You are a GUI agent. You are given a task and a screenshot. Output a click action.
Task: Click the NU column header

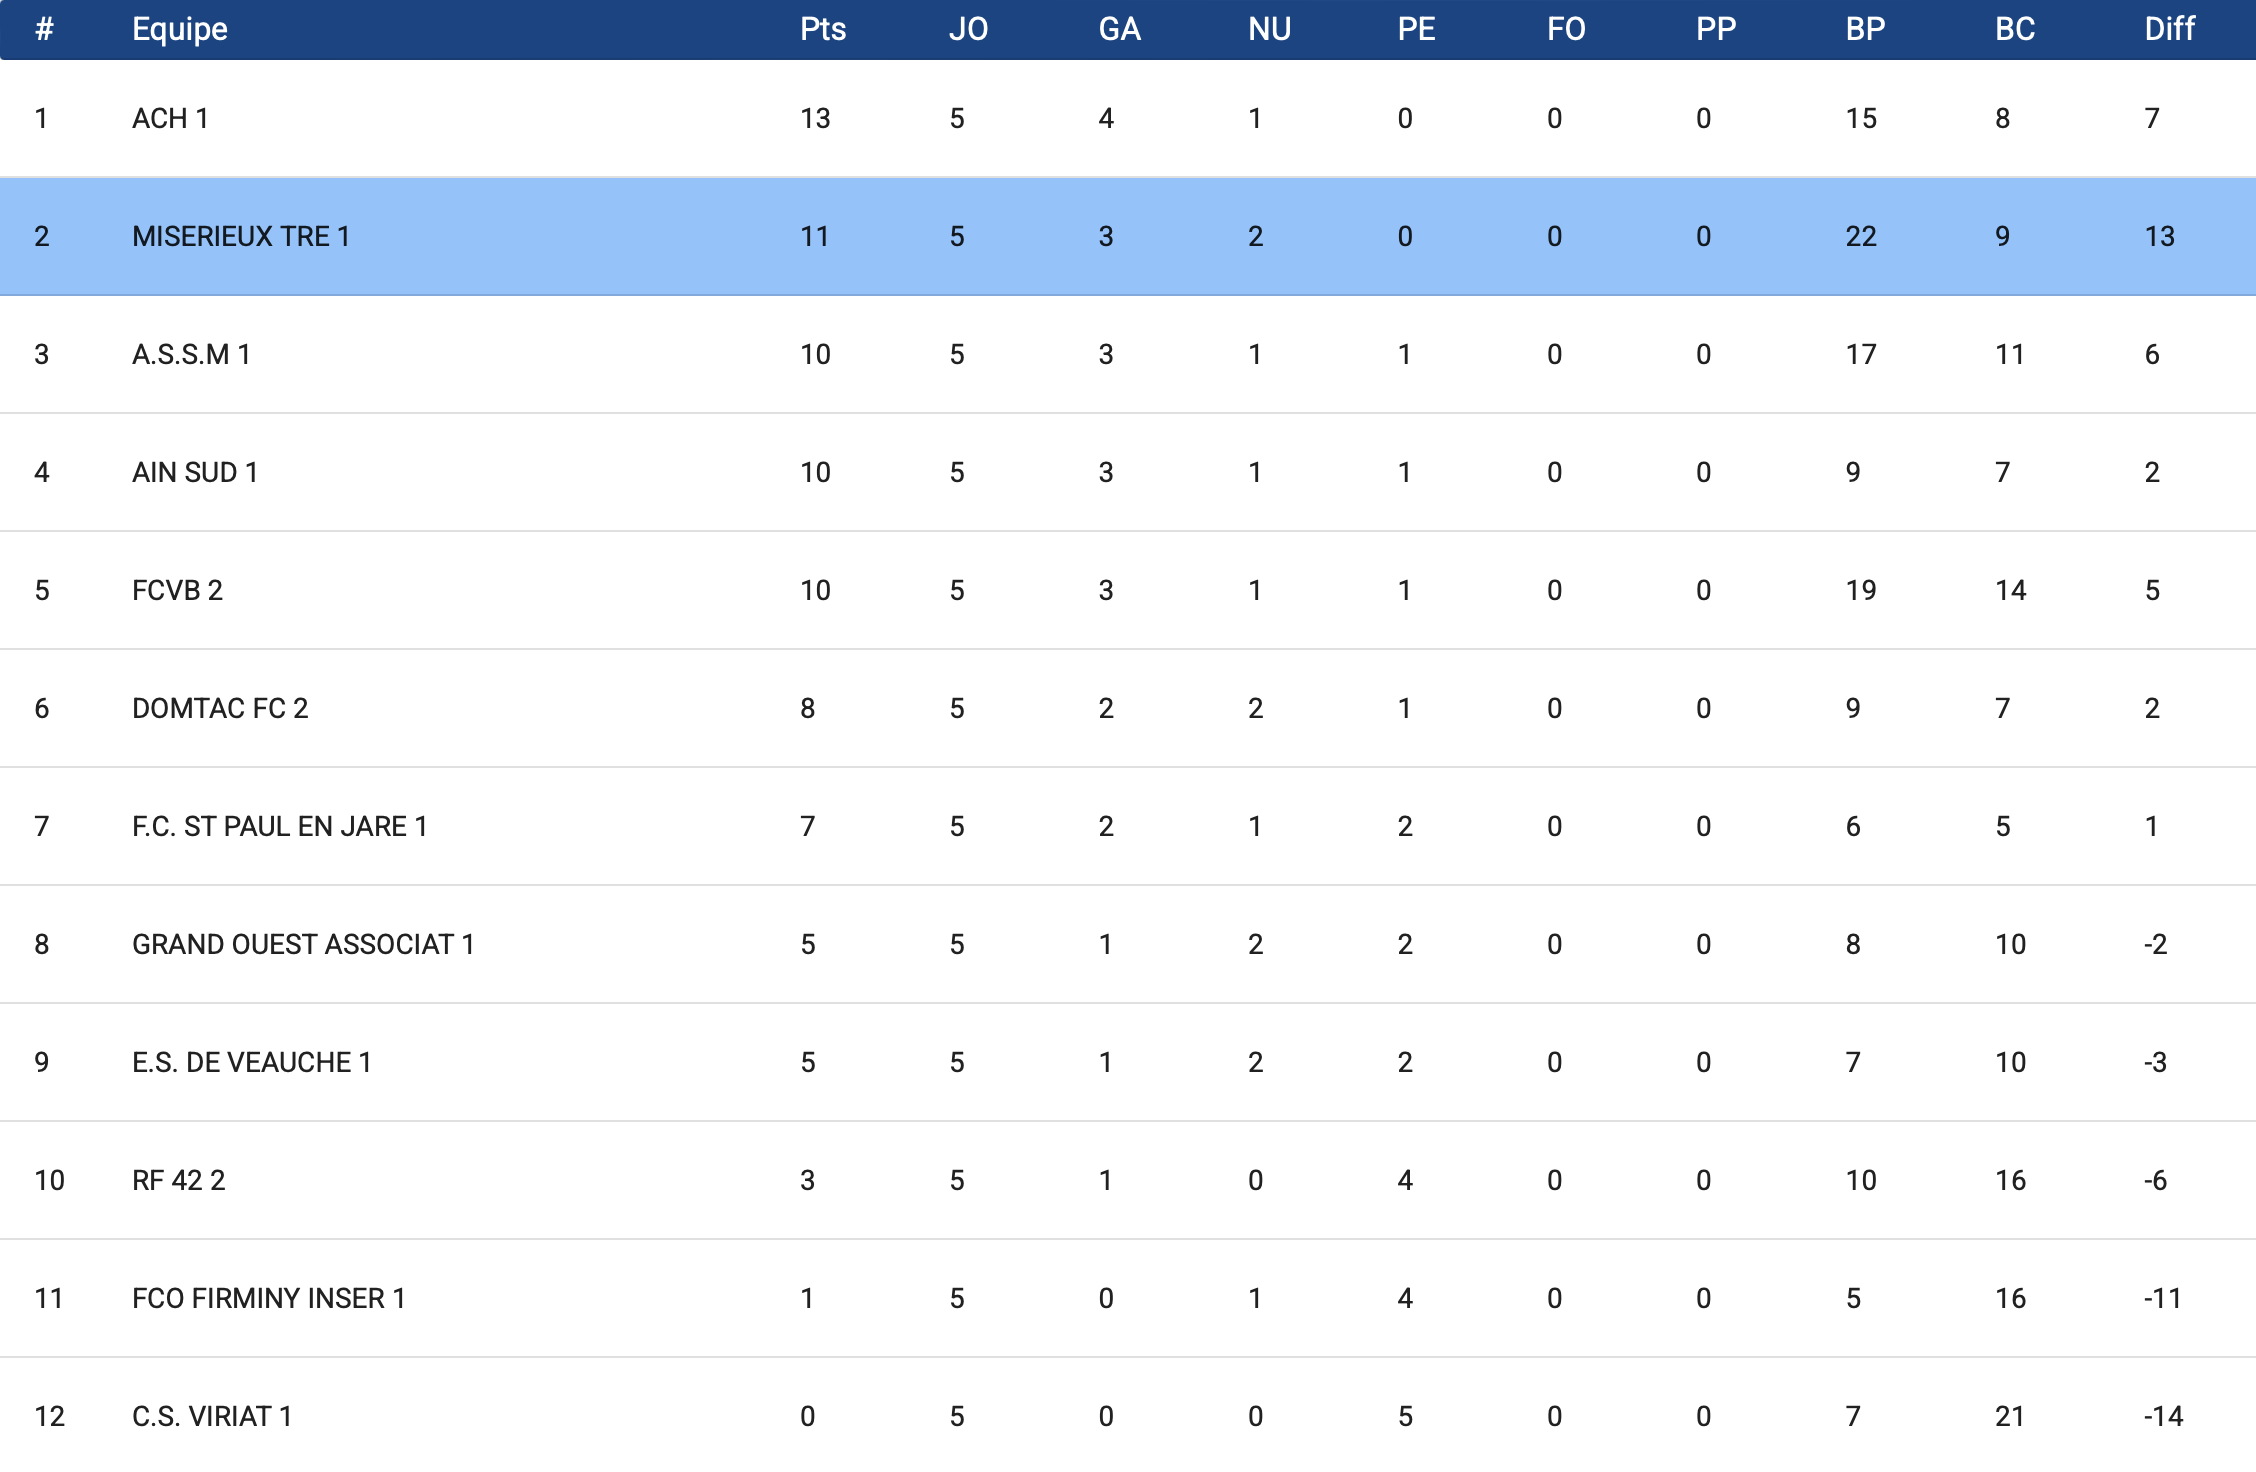pyautogui.click(x=1269, y=29)
